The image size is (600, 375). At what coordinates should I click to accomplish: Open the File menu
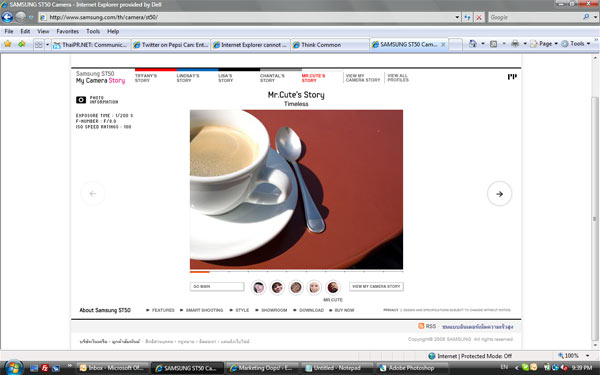(x=8, y=31)
